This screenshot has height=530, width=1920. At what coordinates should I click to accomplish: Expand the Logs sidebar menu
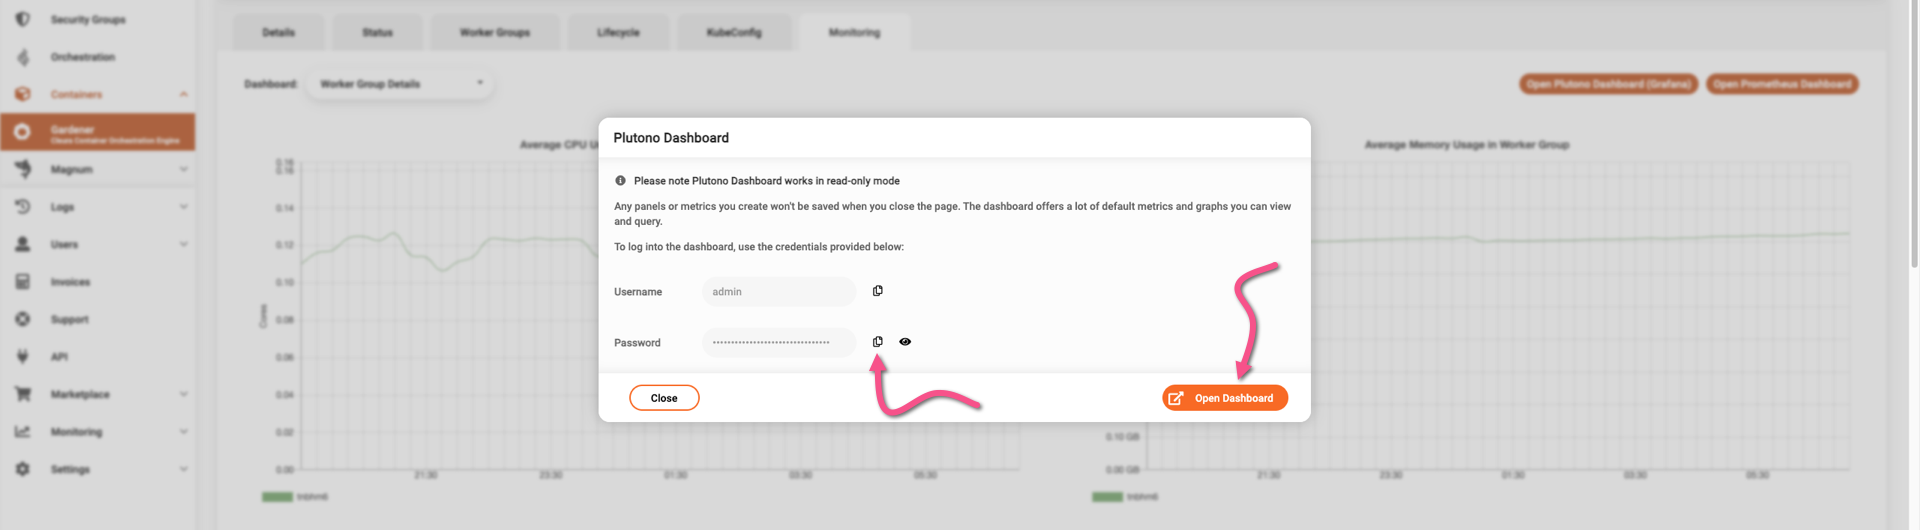tap(184, 207)
